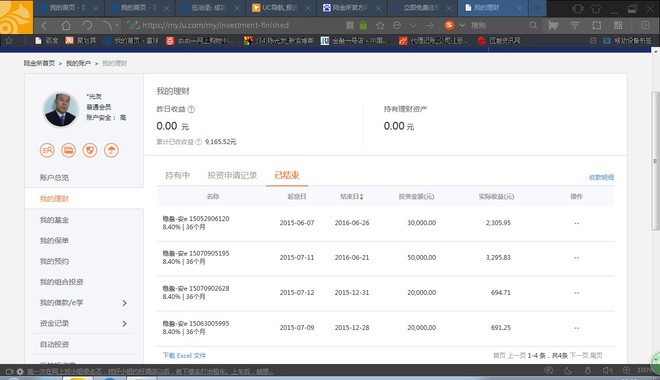Switch to the 陆金所官方 browser tab
The image size is (660, 380).
(x=350, y=8)
